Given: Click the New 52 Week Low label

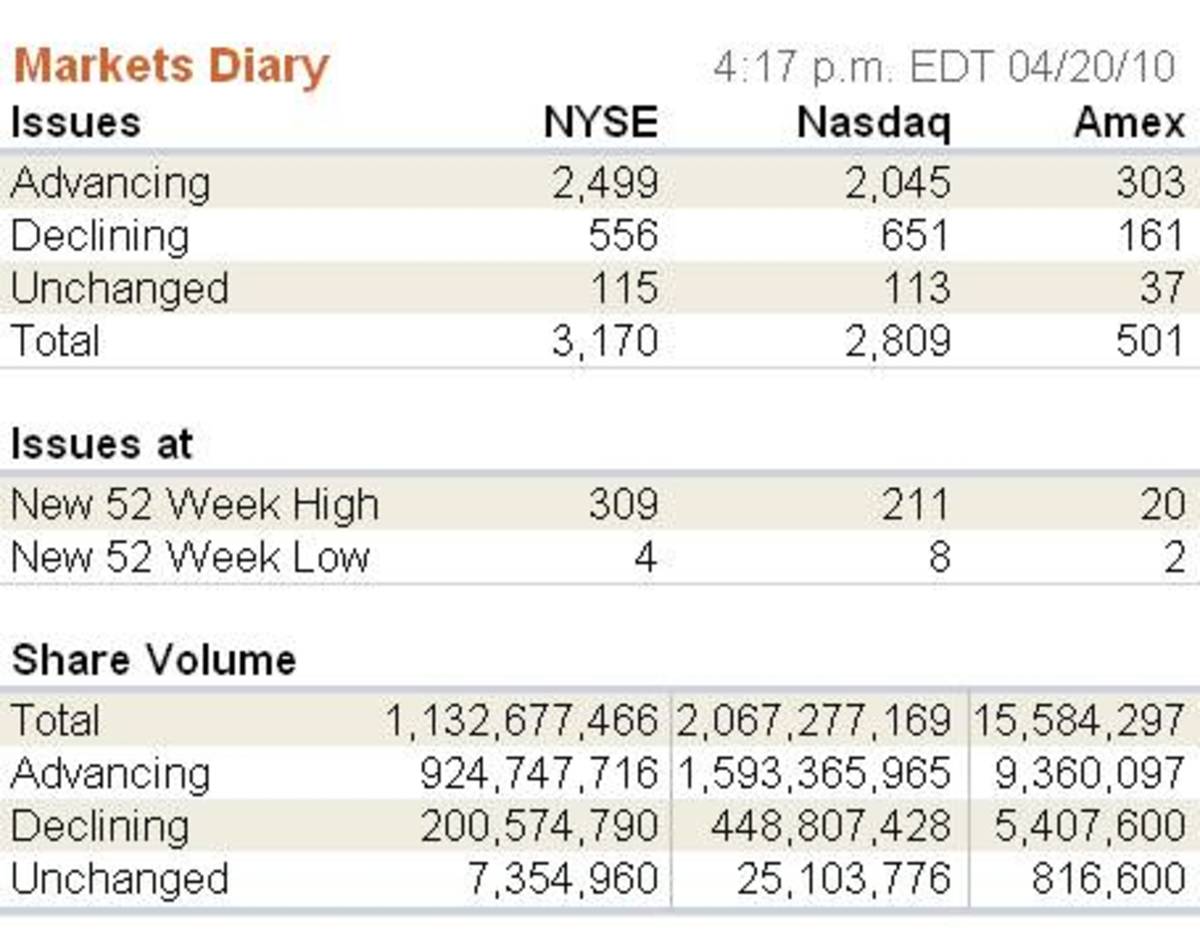Looking at the screenshot, I should coord(190,557).
